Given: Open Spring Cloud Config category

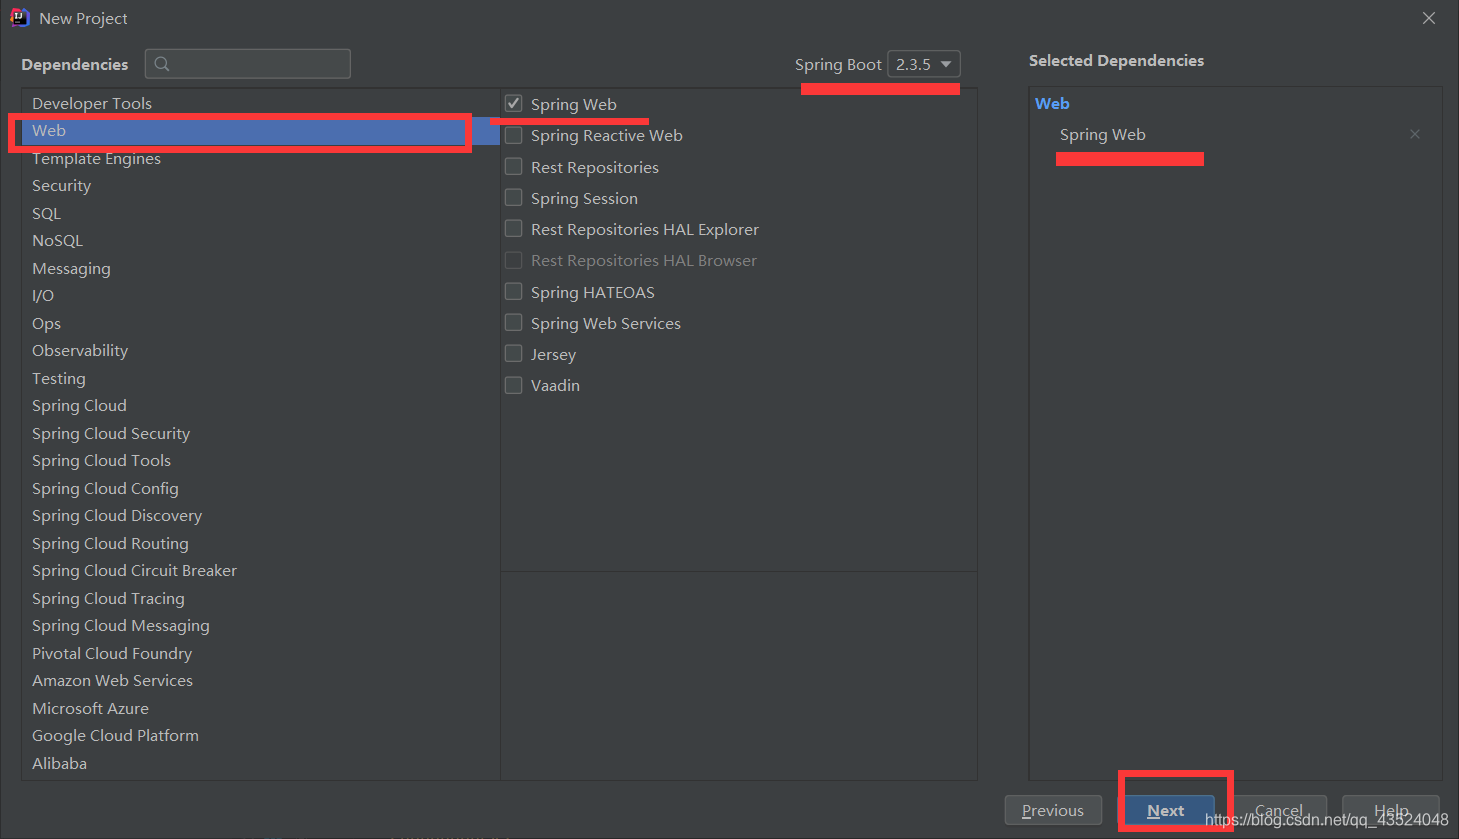Looking at the screenshot, I should [261, 488].
